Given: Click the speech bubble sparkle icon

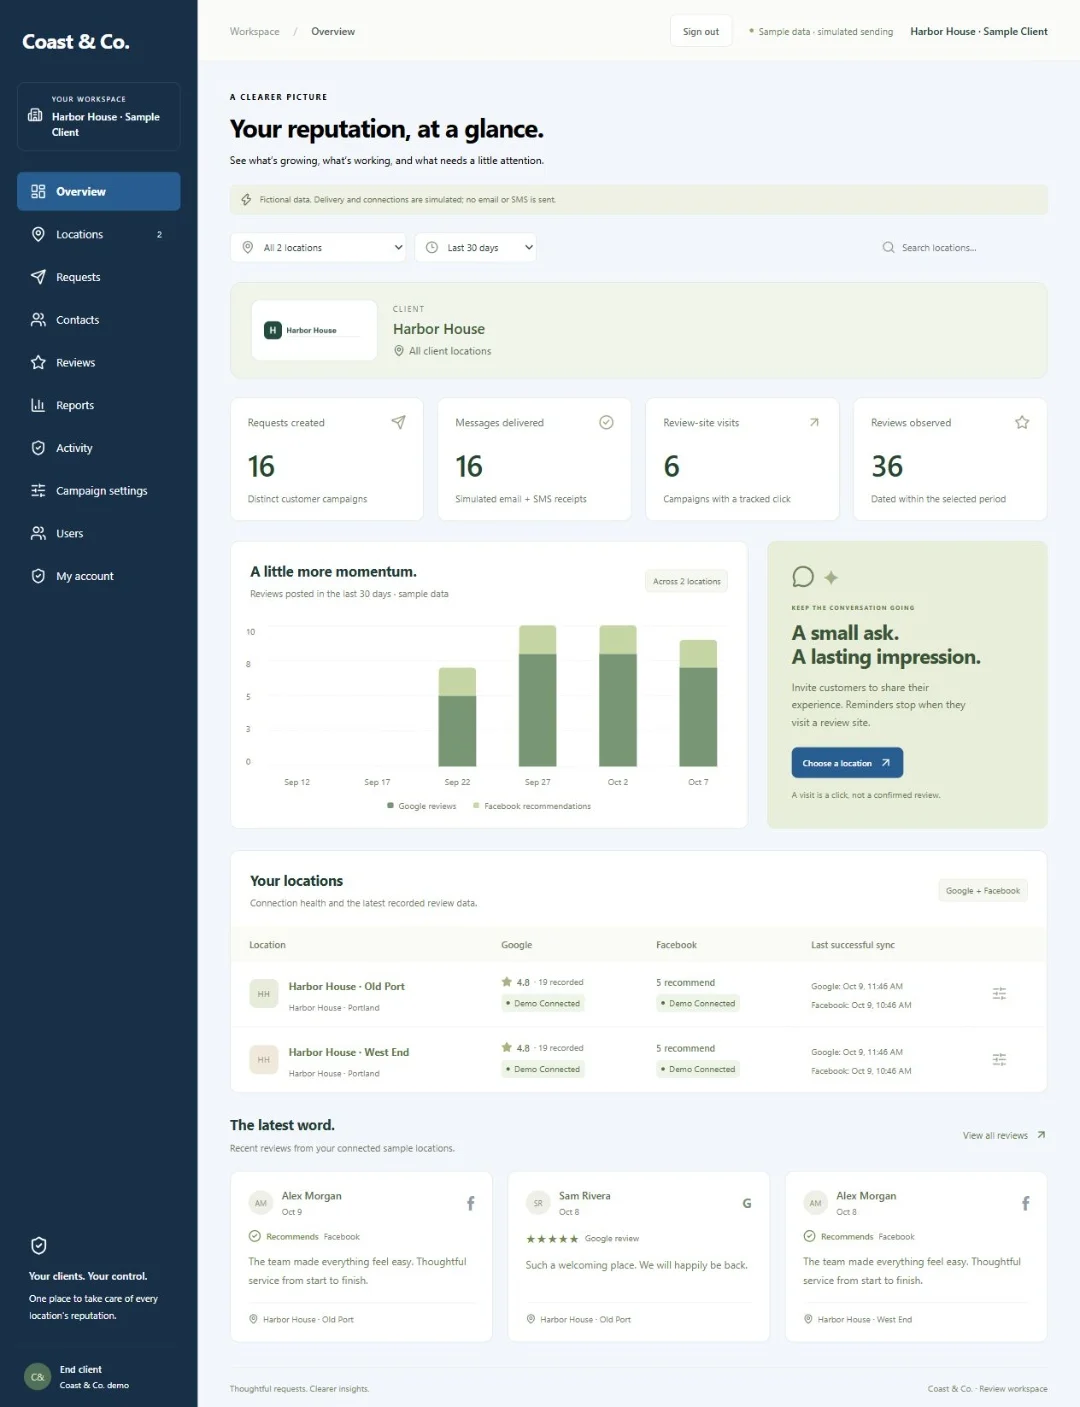Looking at the screenshot, I should coord(814,577).
